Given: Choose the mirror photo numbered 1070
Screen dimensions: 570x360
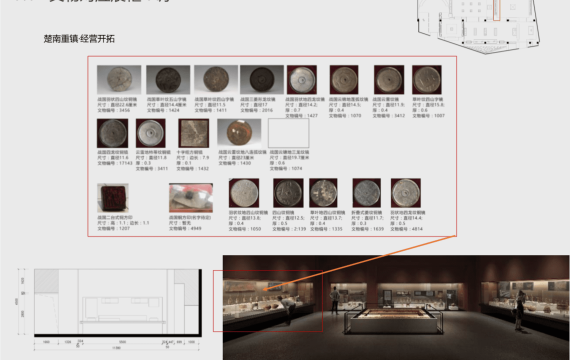Looking at the screenshot, I should pos(344,80).
